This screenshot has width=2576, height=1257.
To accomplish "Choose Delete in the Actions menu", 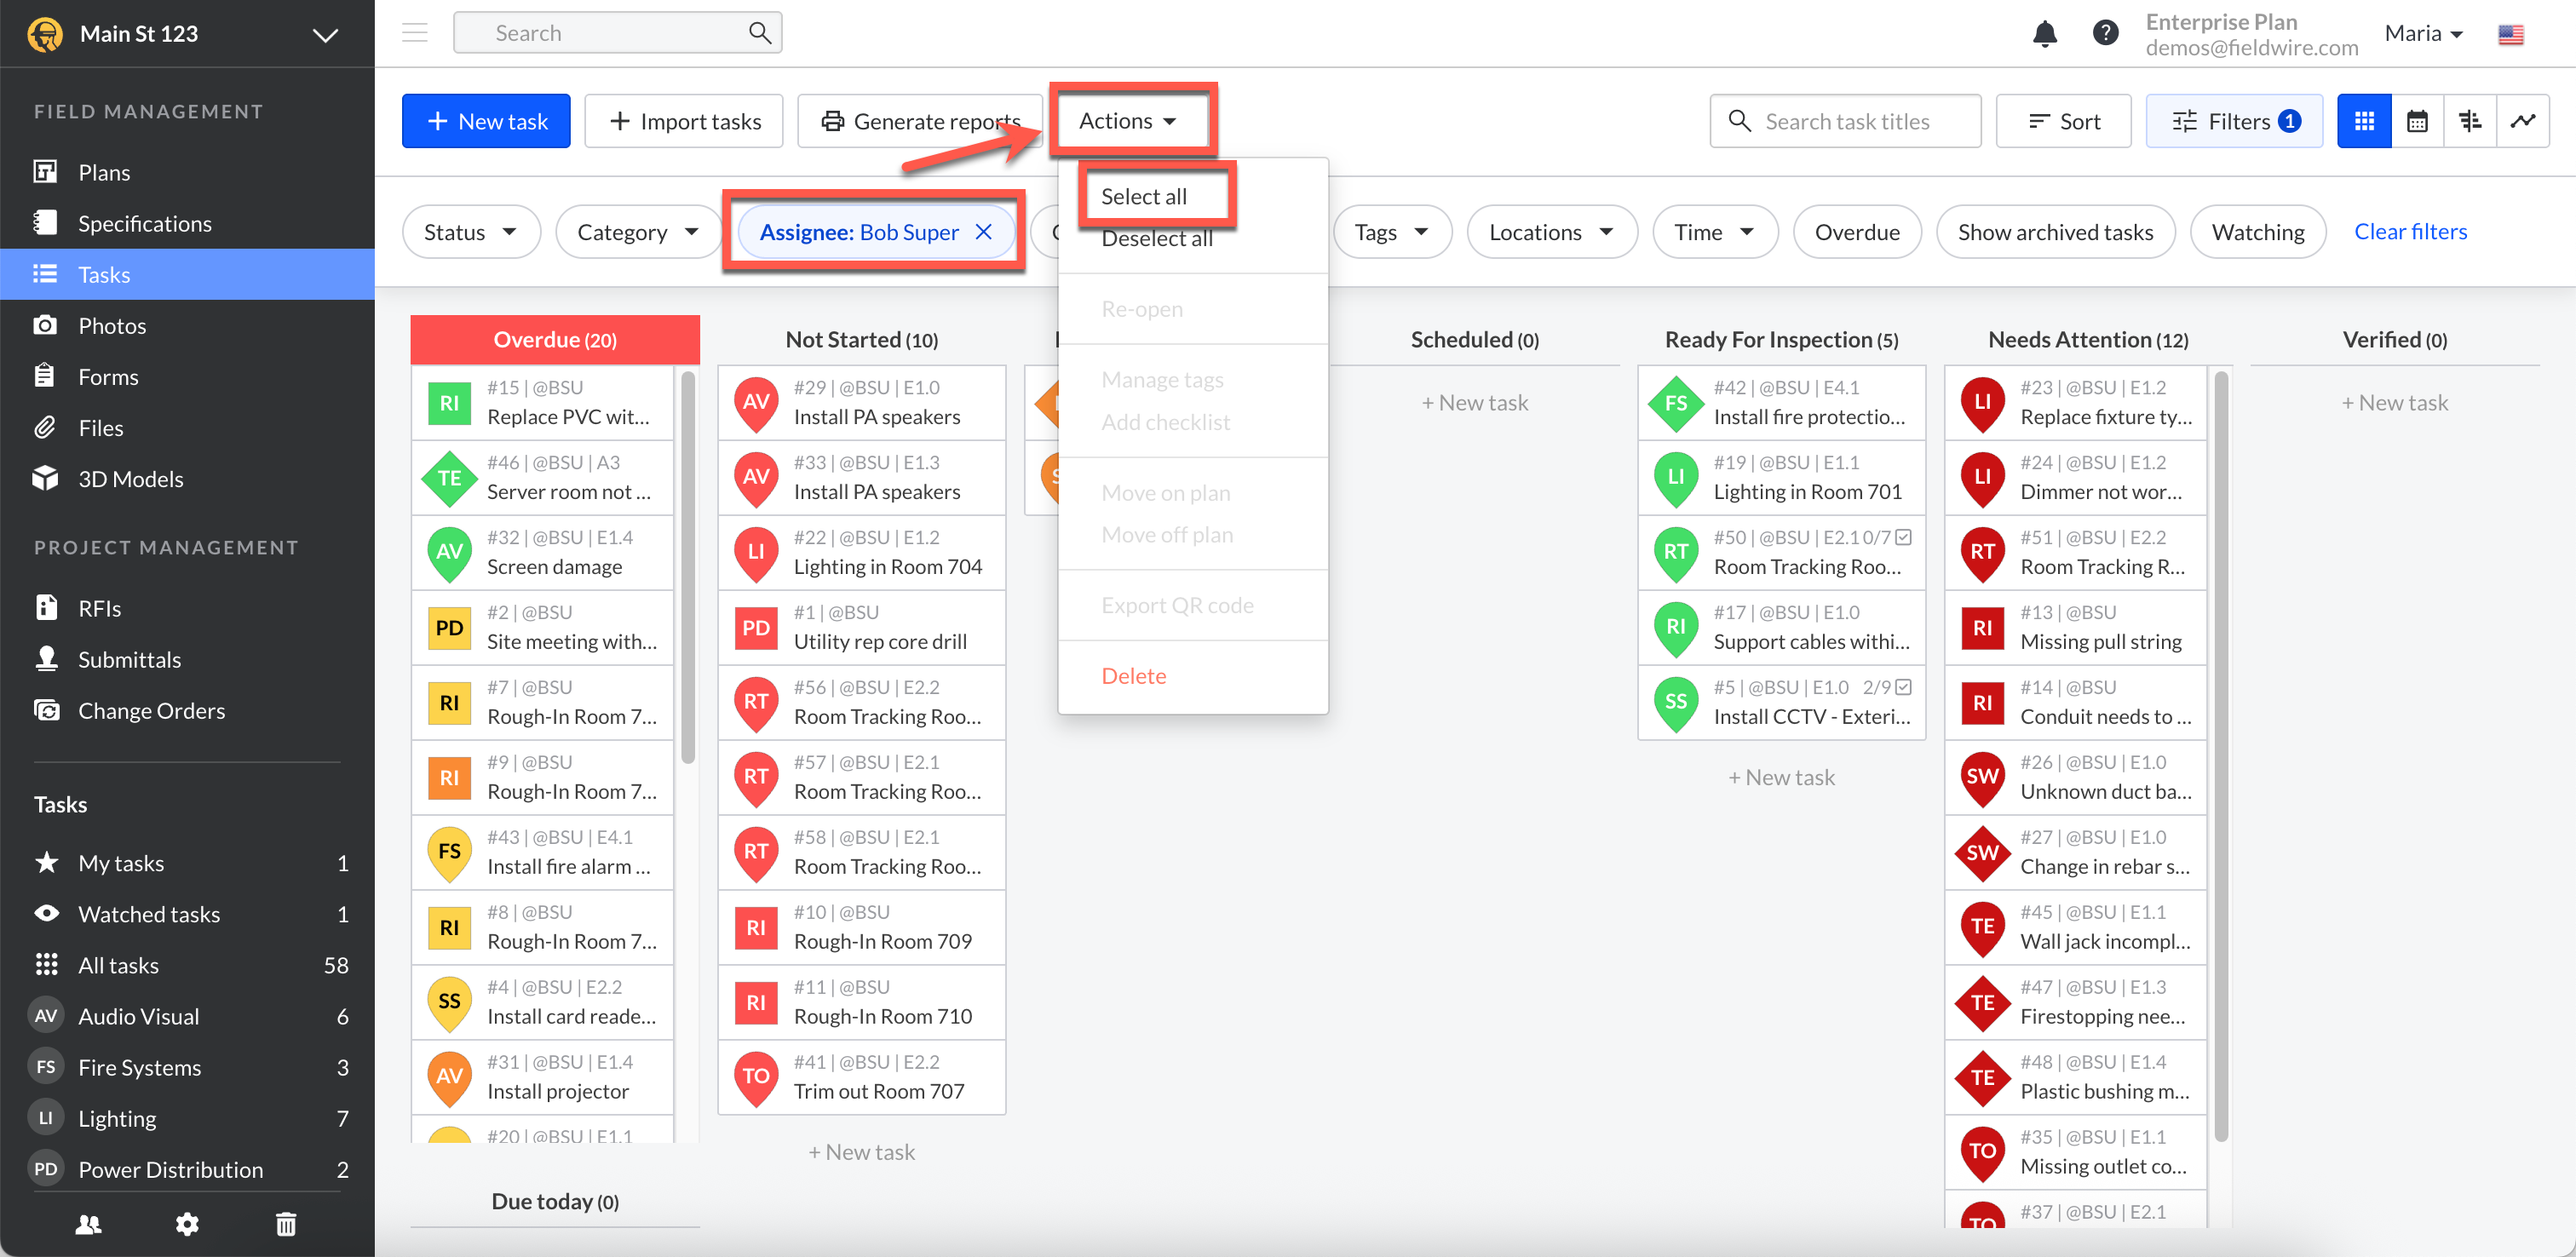I will pos(1133,676).
